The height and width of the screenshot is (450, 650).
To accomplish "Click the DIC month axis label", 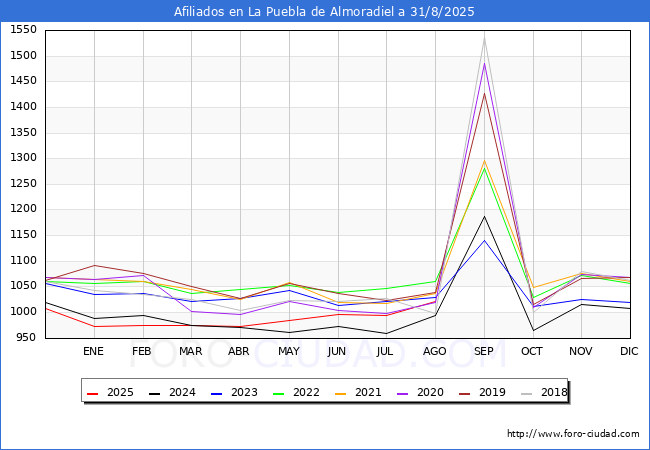I will [629, 351].
